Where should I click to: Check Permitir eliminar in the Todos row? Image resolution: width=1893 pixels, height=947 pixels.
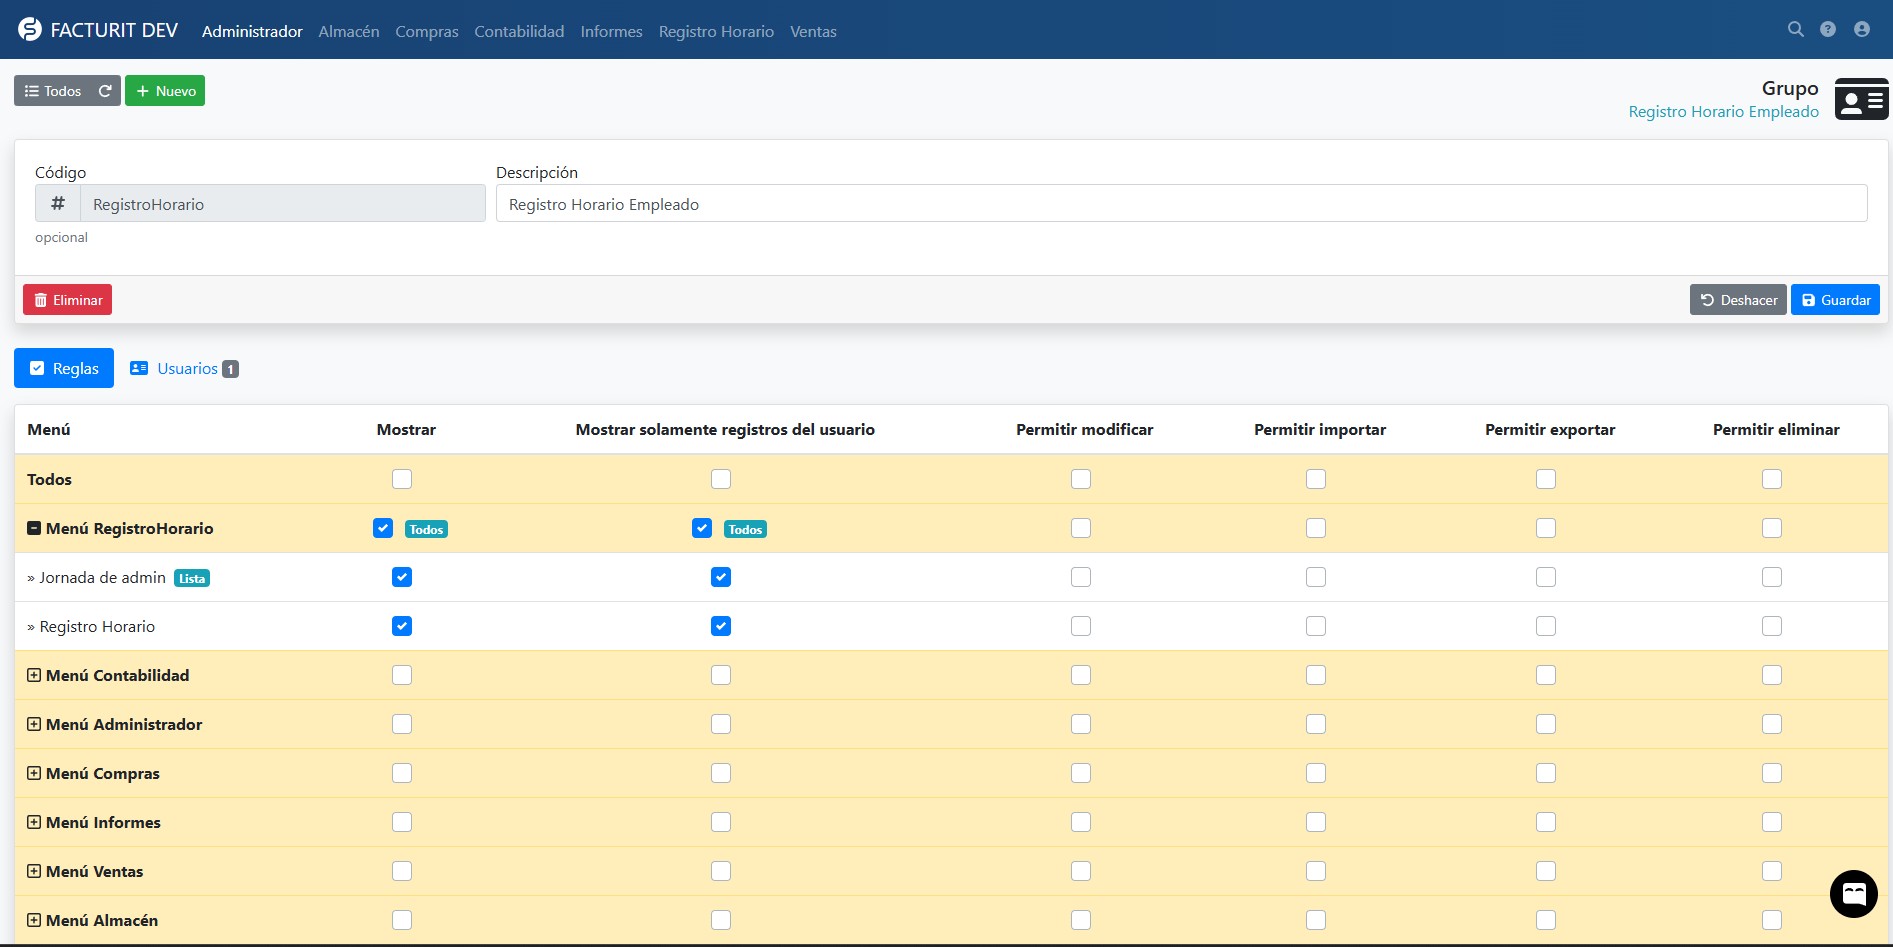tap(1771, 479)
